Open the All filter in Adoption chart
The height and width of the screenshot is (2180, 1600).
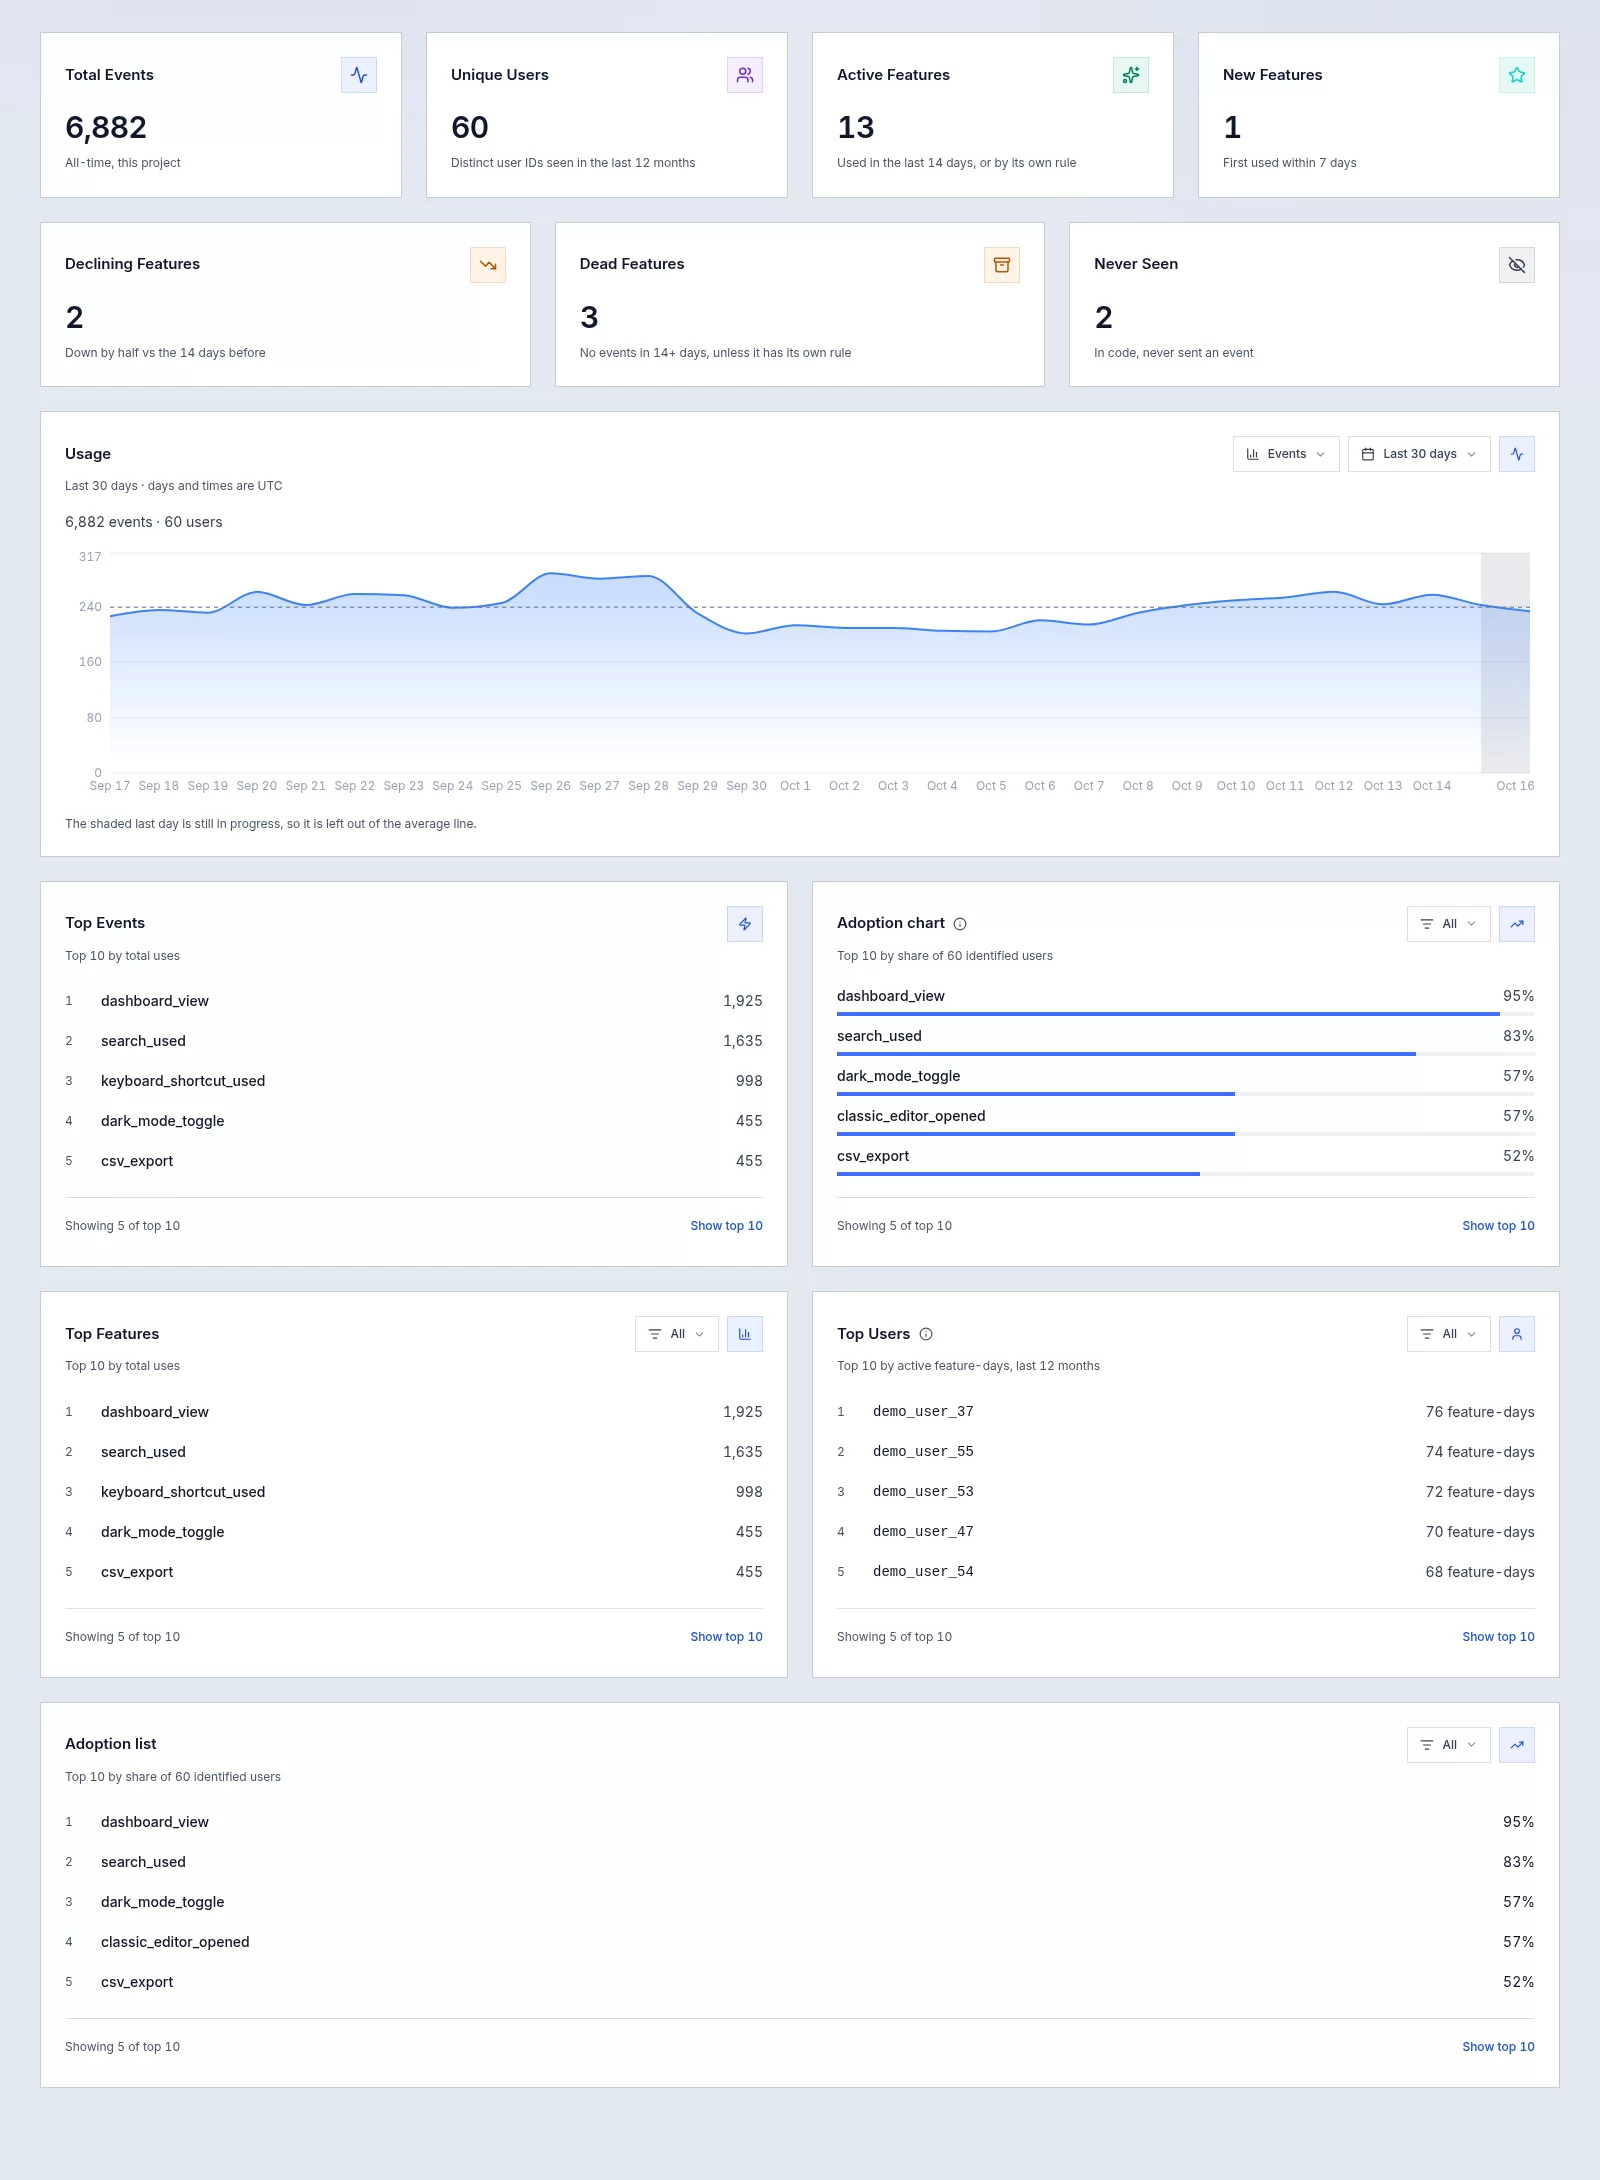(1449, 924)
